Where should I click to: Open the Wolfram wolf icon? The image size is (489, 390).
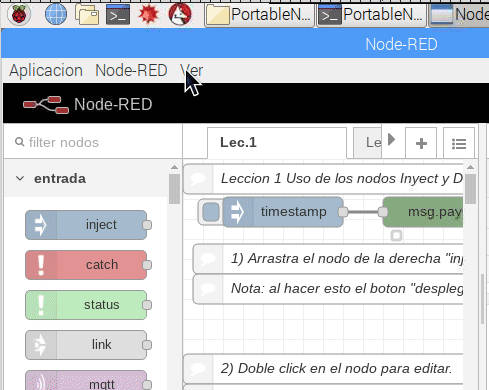[x=180, y=14]
